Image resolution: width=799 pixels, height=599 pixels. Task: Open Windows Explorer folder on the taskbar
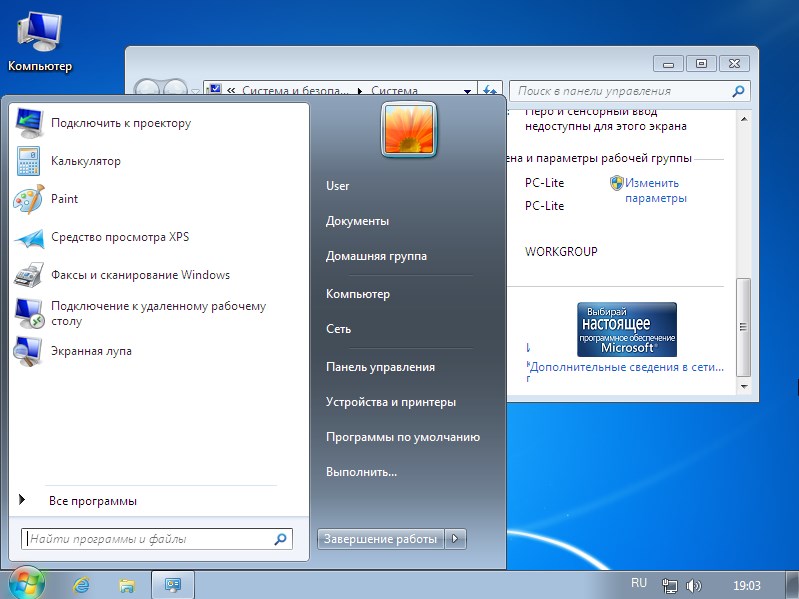click(x=126, y=586)
